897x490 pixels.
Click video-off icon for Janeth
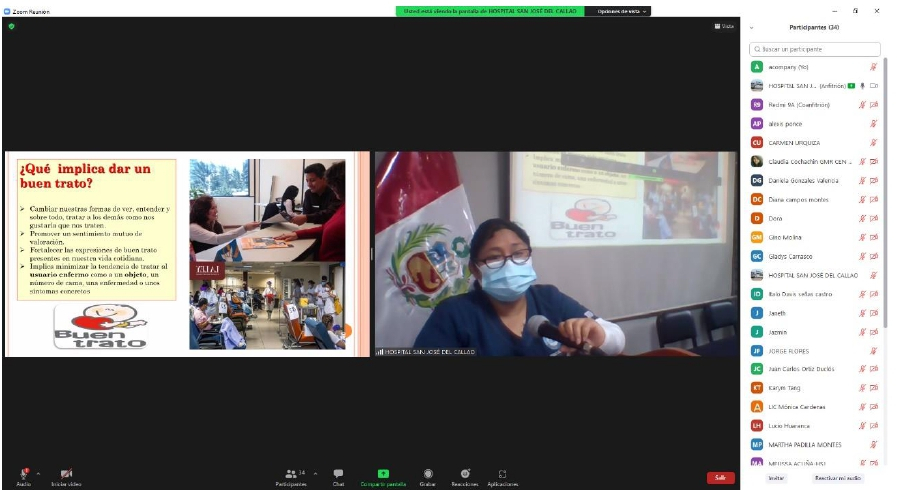coord(874,313)
